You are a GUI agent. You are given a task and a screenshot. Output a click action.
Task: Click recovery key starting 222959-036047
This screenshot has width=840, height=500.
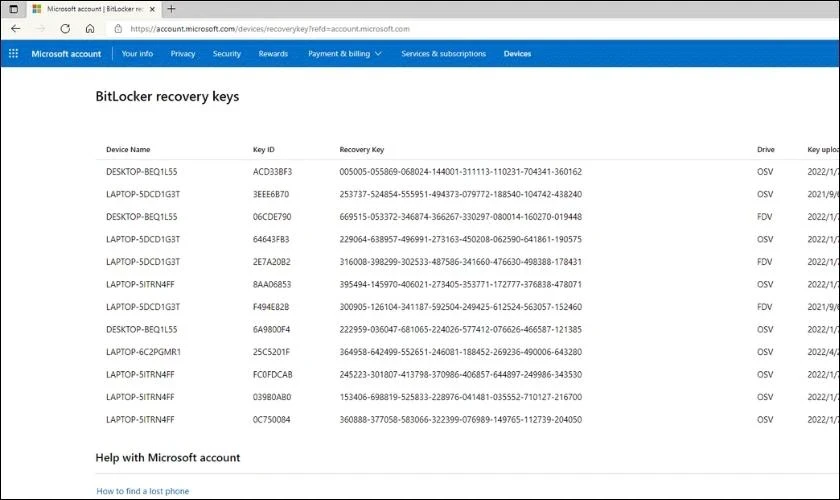click(460, 329)
